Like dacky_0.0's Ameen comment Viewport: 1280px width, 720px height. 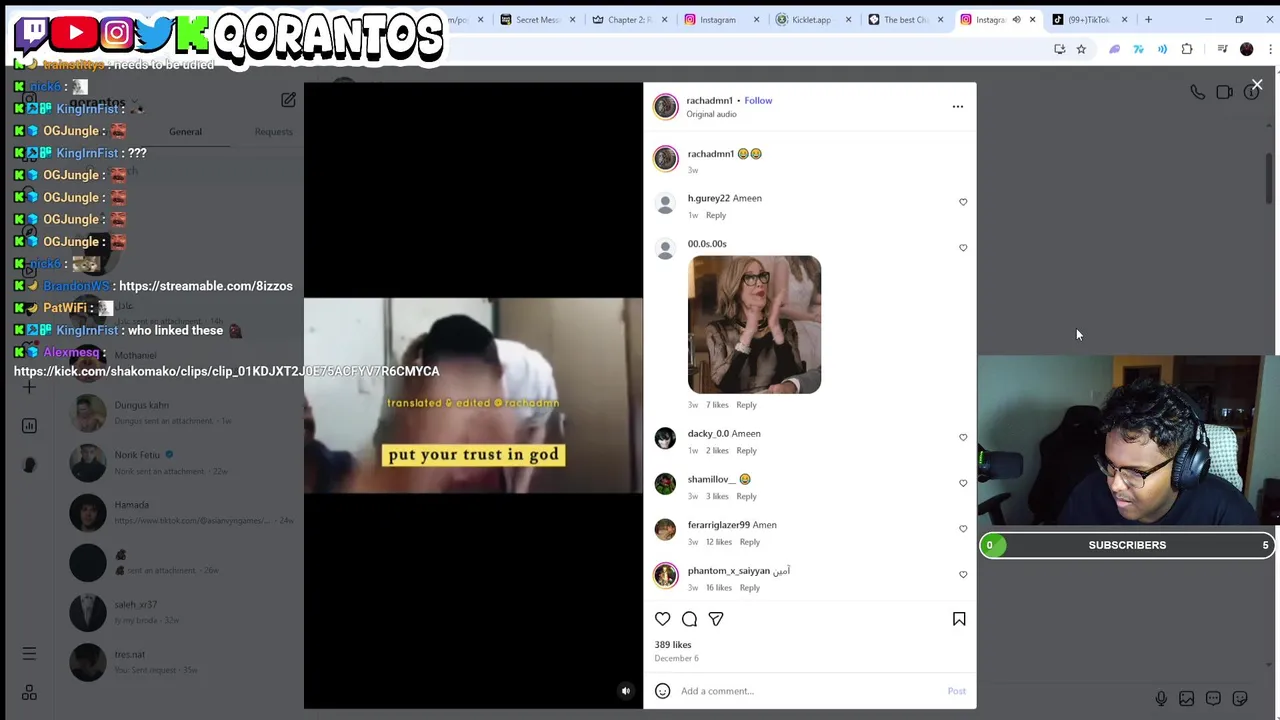pos(963,438)
